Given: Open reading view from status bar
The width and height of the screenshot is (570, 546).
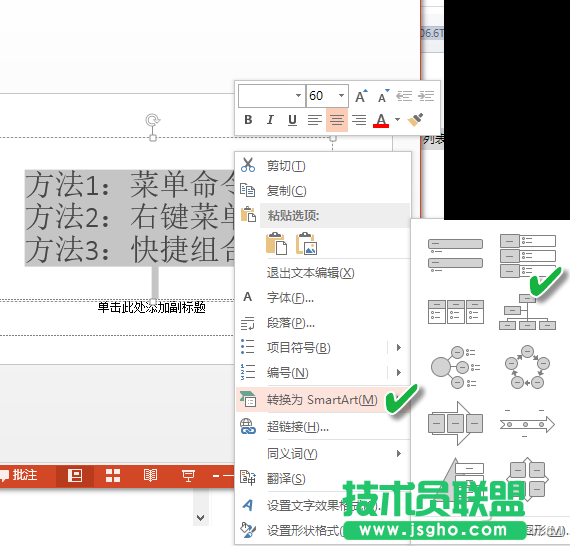Looking at the screenshot, I should pos(150,475).
